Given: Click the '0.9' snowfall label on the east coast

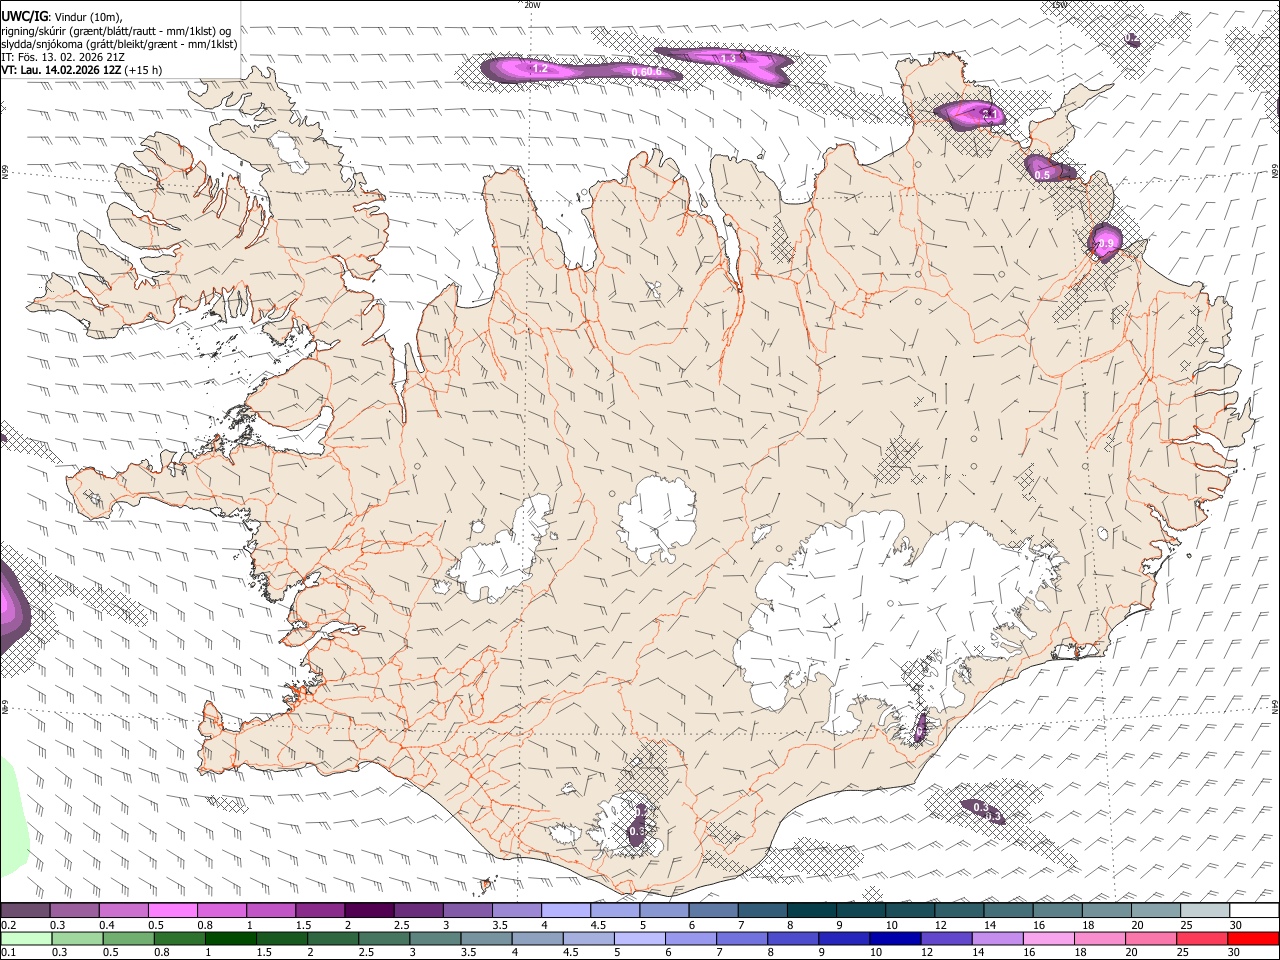Looking at the screenshot, I should pos(1106,243).
